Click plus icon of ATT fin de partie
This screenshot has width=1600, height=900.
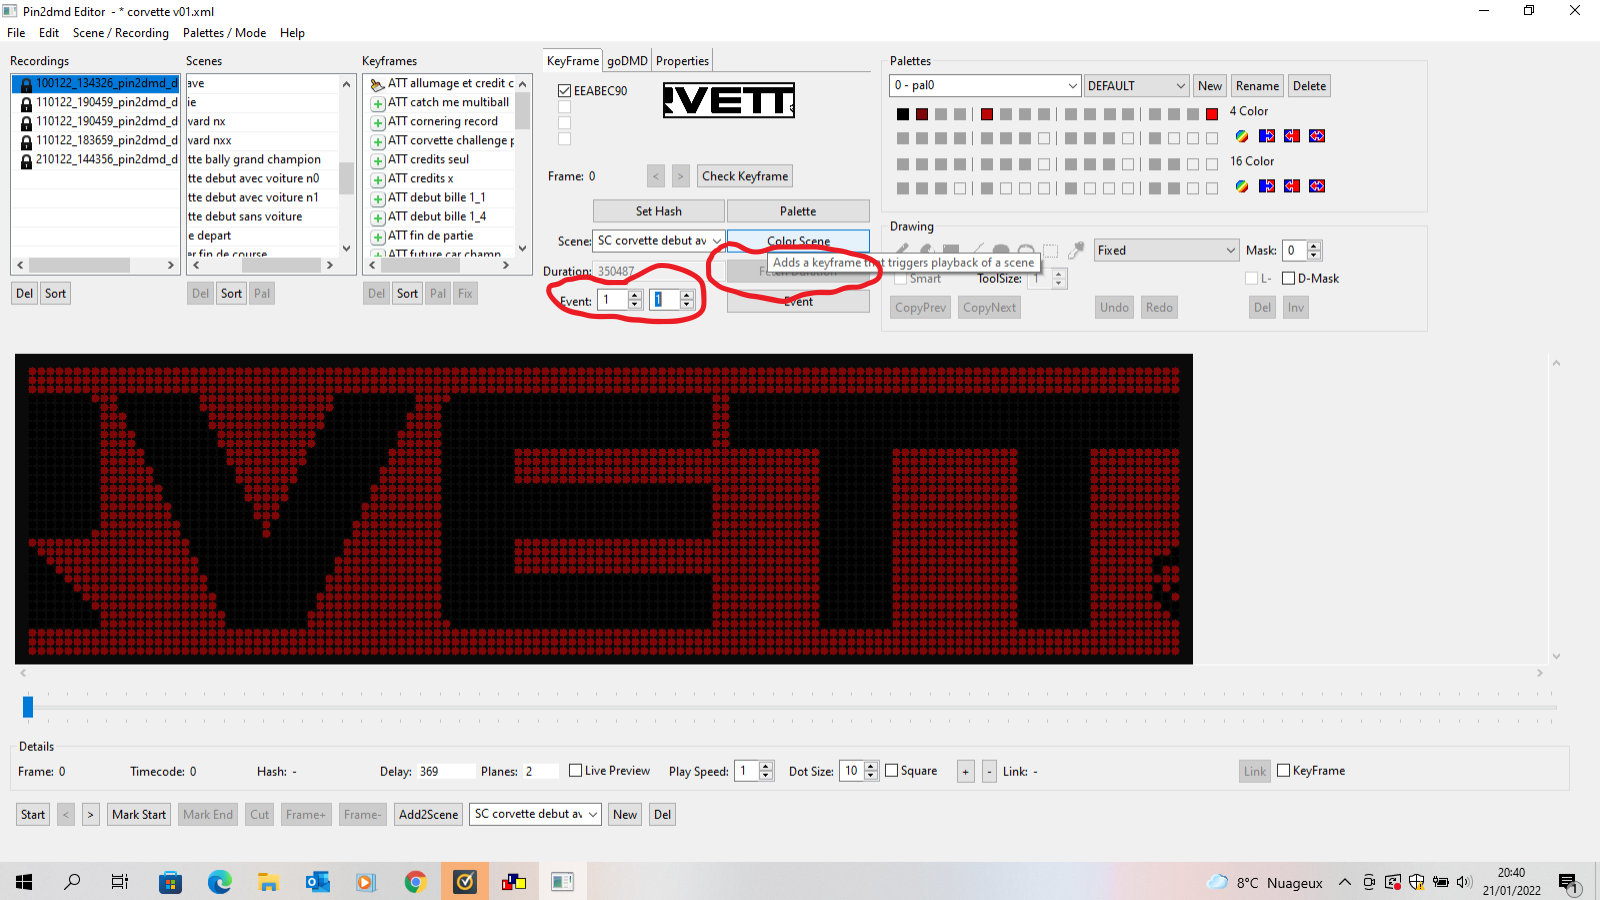point(378,237)
